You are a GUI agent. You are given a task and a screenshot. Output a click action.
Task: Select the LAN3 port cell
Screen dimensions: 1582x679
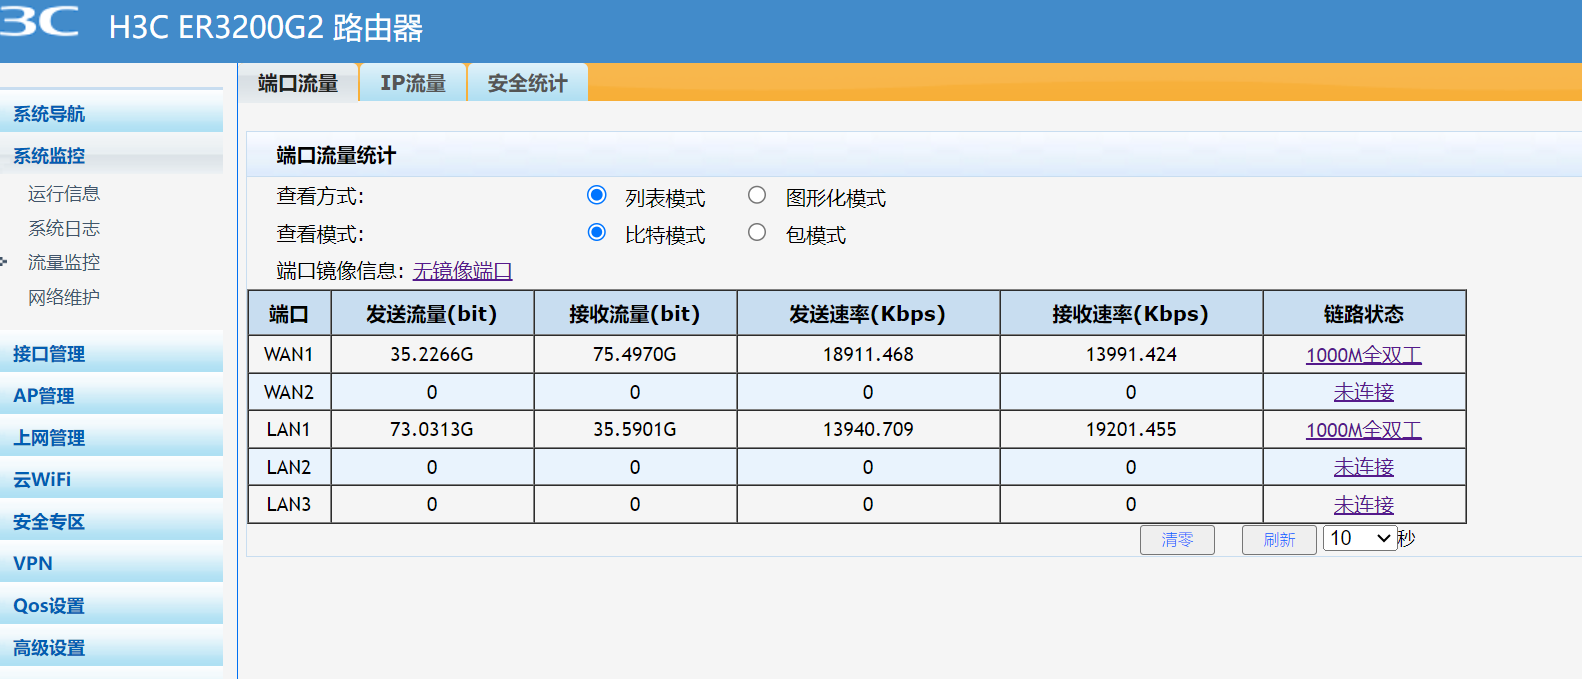coord(289,504)
